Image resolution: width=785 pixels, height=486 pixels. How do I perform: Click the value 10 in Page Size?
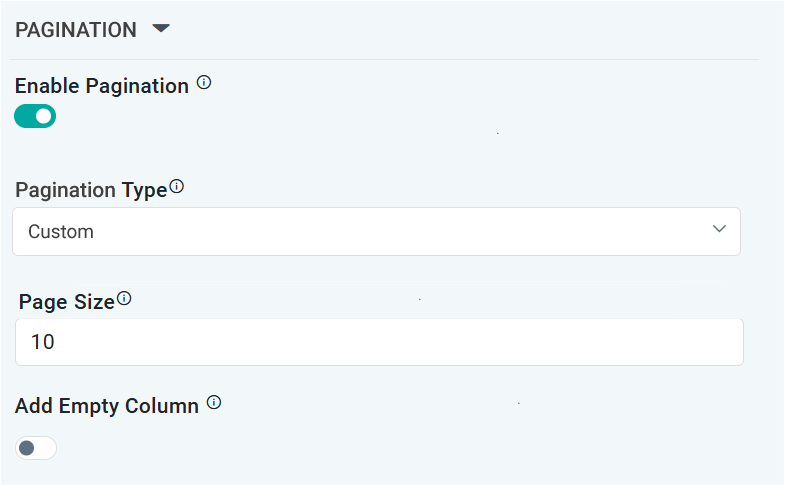click(43, 342)
